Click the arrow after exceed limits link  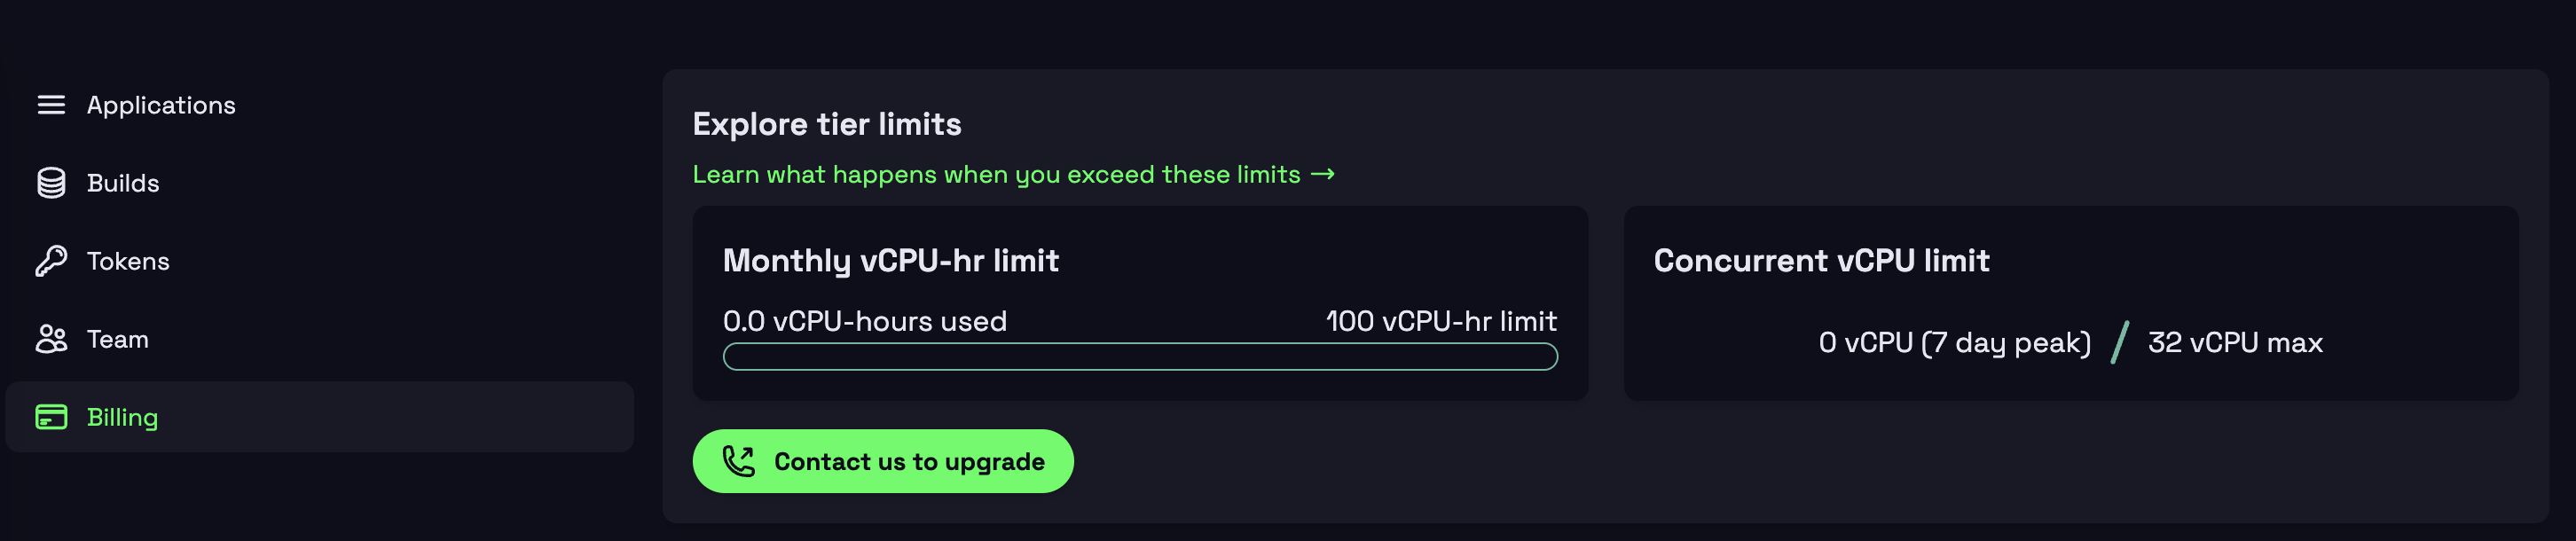coord(1323,174)
